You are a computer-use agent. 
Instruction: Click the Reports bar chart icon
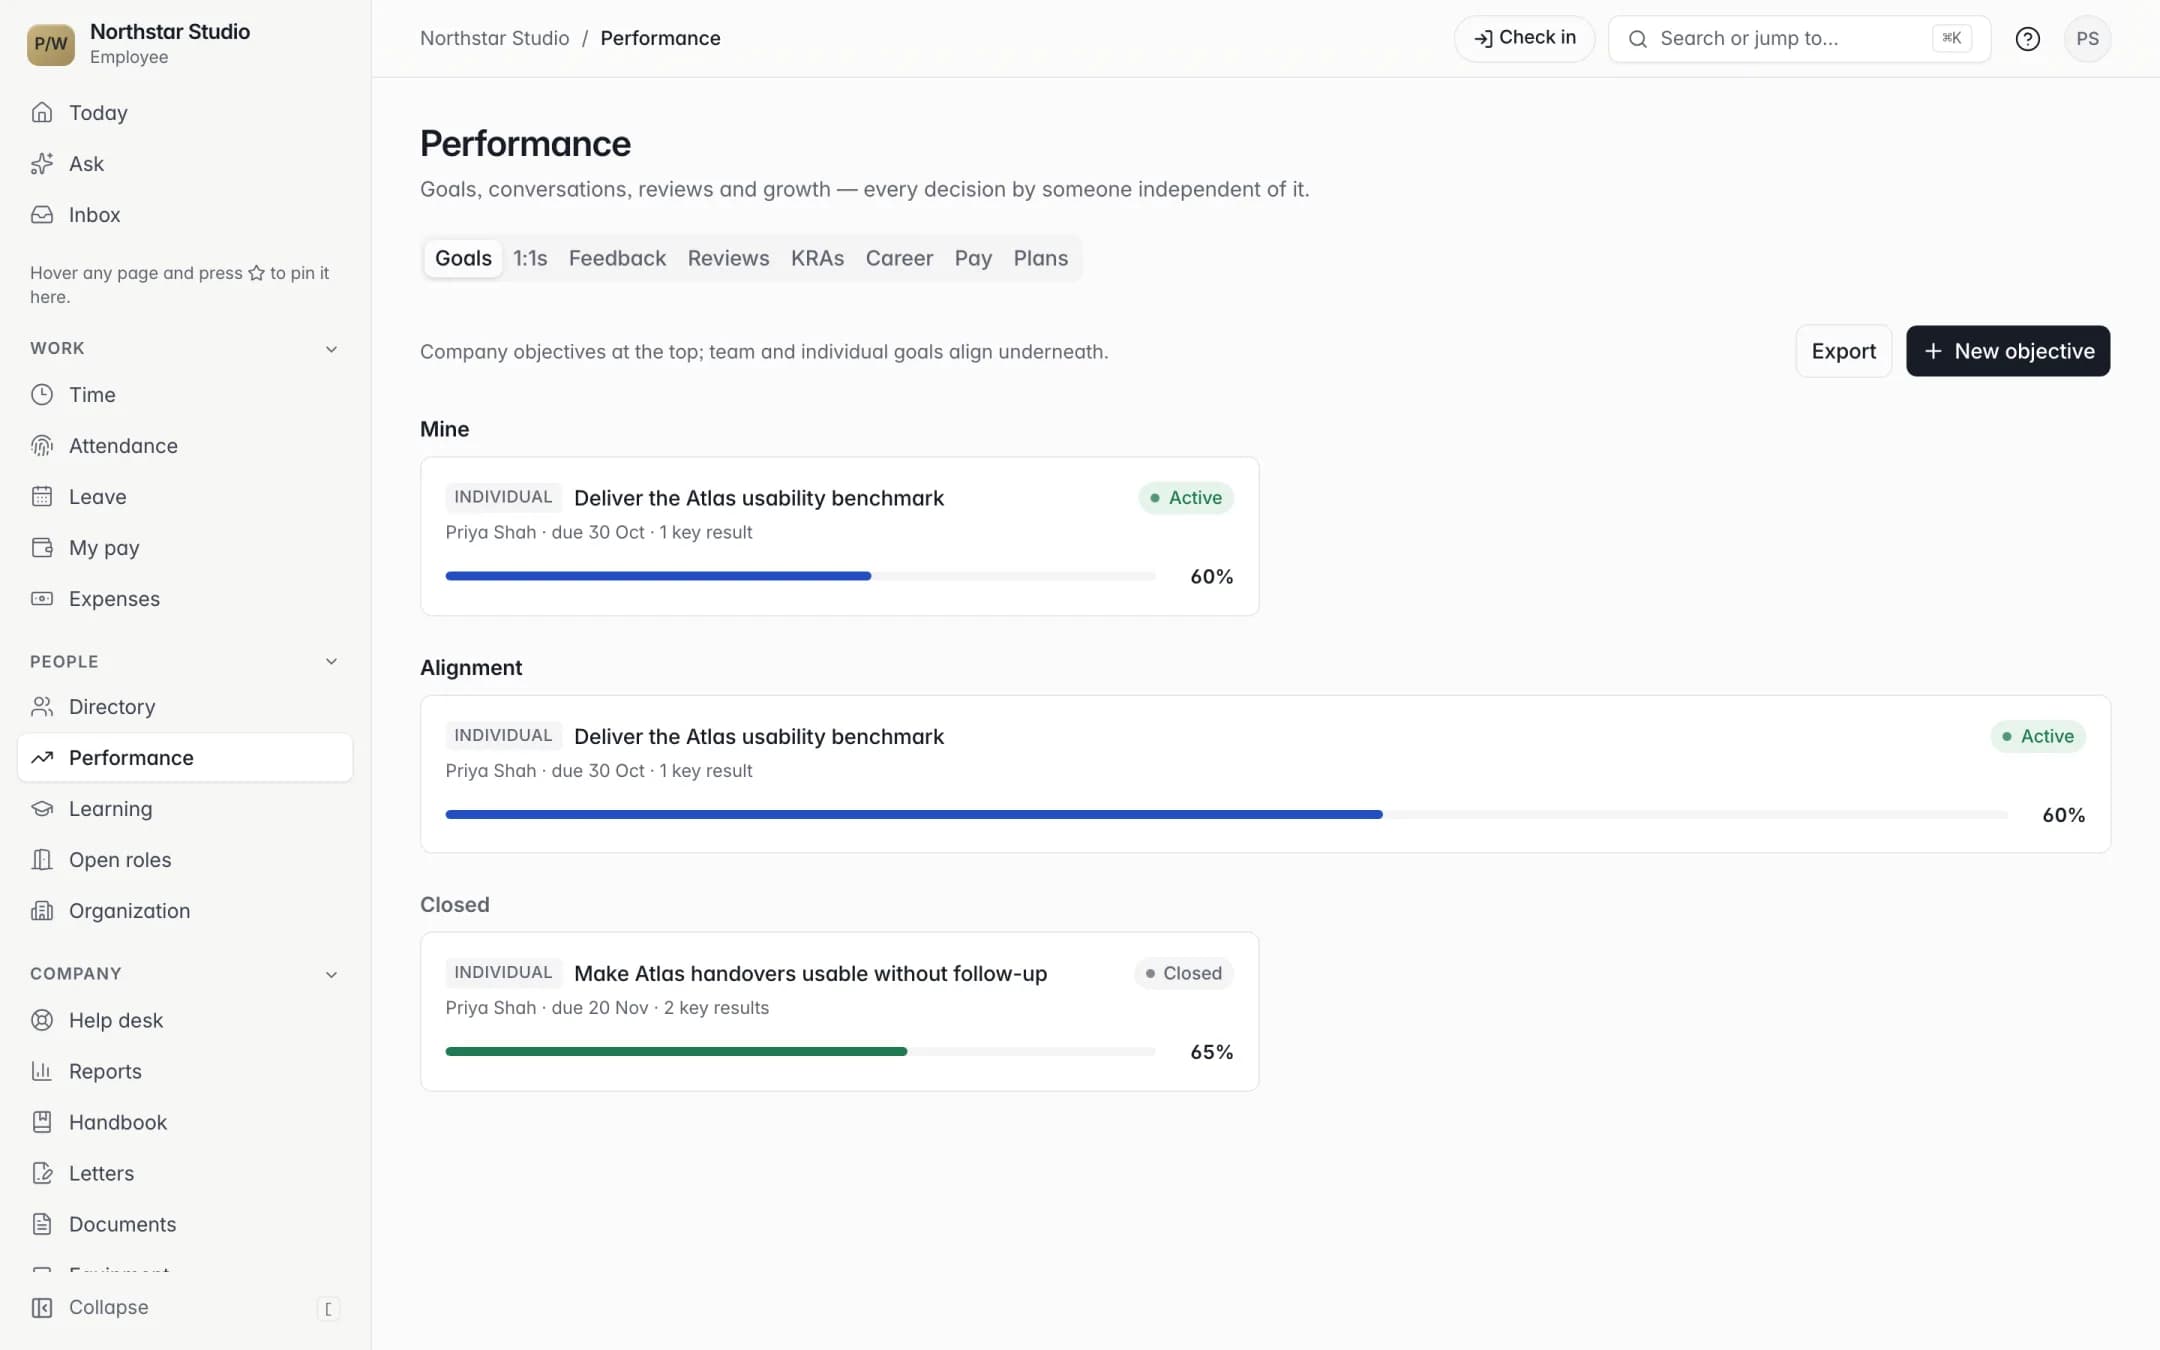click(x=42, y=1071)
